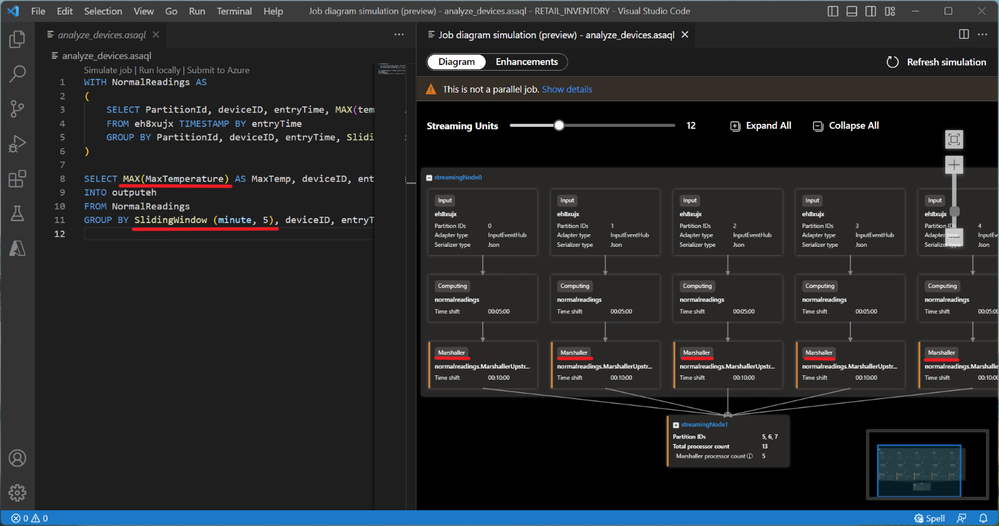
Task: Select the Input node for Partition ID 0
Action: click(x=483, y=222)
